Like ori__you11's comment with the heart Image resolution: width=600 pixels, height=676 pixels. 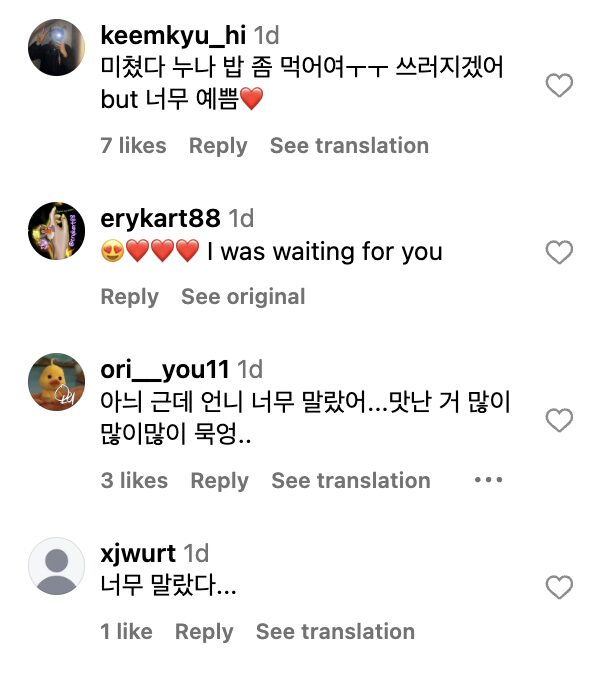tap(559, 420)
